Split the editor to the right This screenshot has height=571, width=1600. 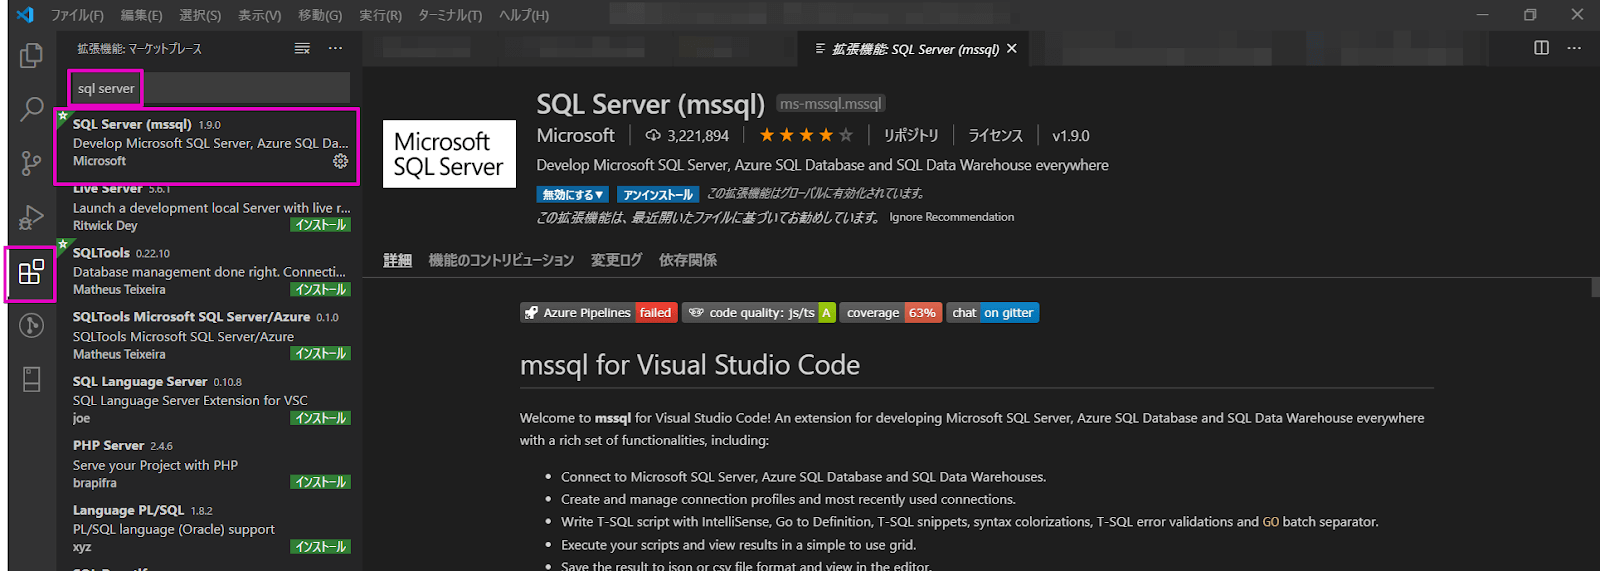pos(1541,48)
